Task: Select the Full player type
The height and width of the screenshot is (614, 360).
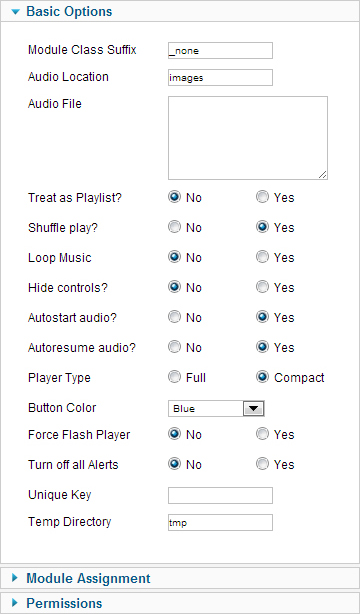Action: [174, 377]
